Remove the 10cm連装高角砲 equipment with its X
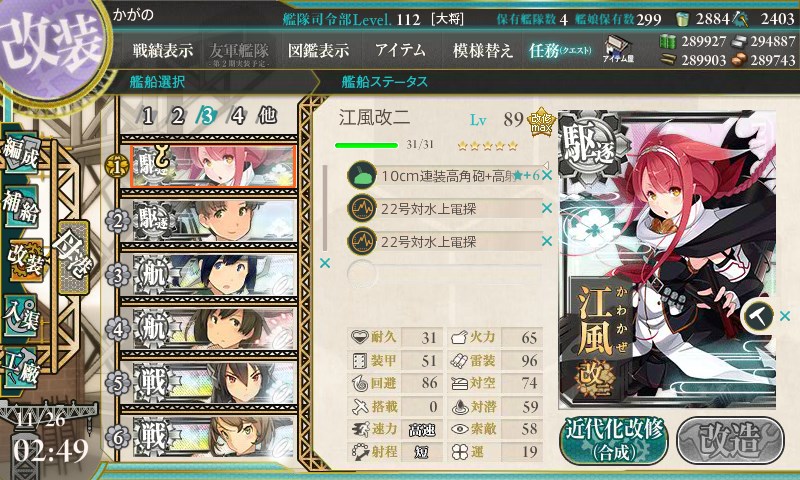The width and height of the screenshot is (800, 480). [x=546, y=175]
